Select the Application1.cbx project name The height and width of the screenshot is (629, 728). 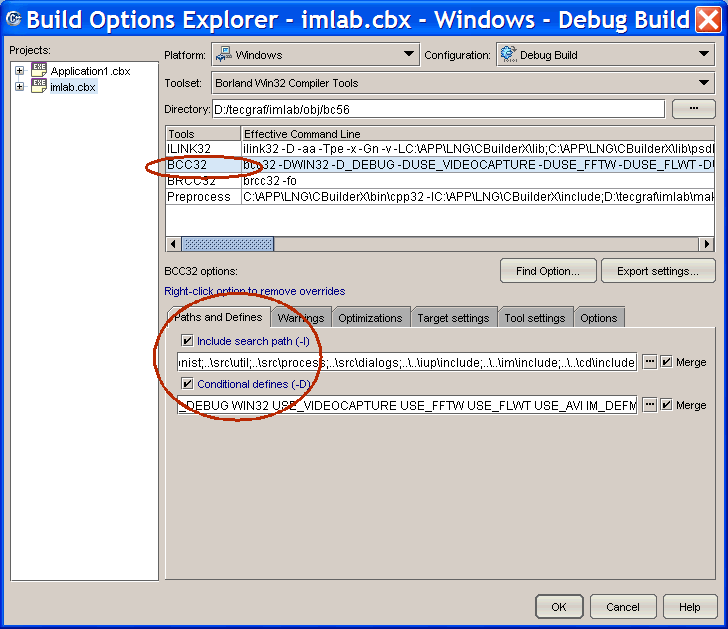point(90,71)
